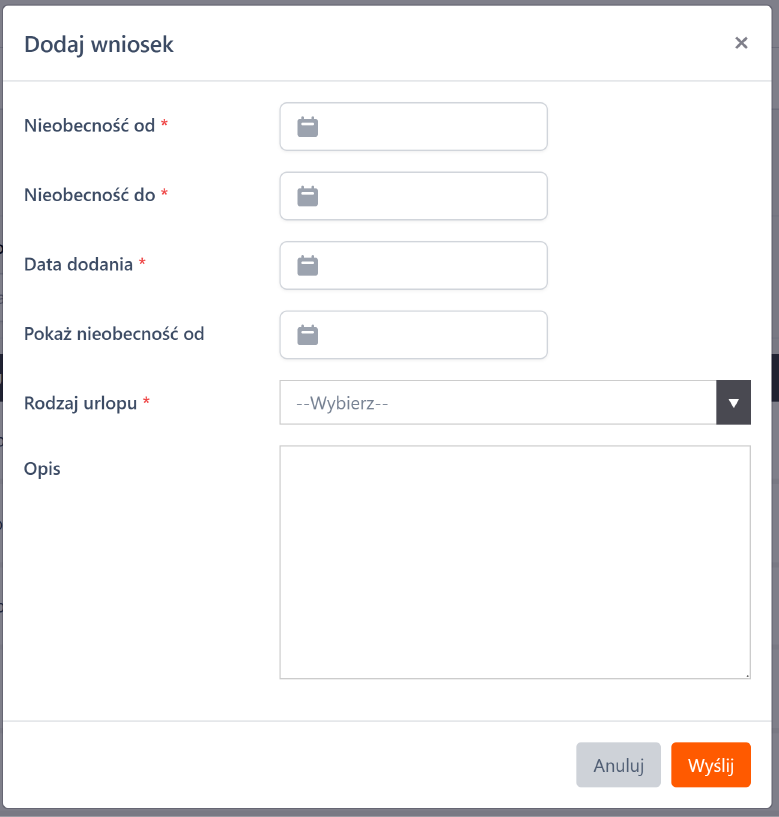Close the Dodaj wniosek dialog with X
The width and height of the screenshot is (779, 817).
(741, 43)
